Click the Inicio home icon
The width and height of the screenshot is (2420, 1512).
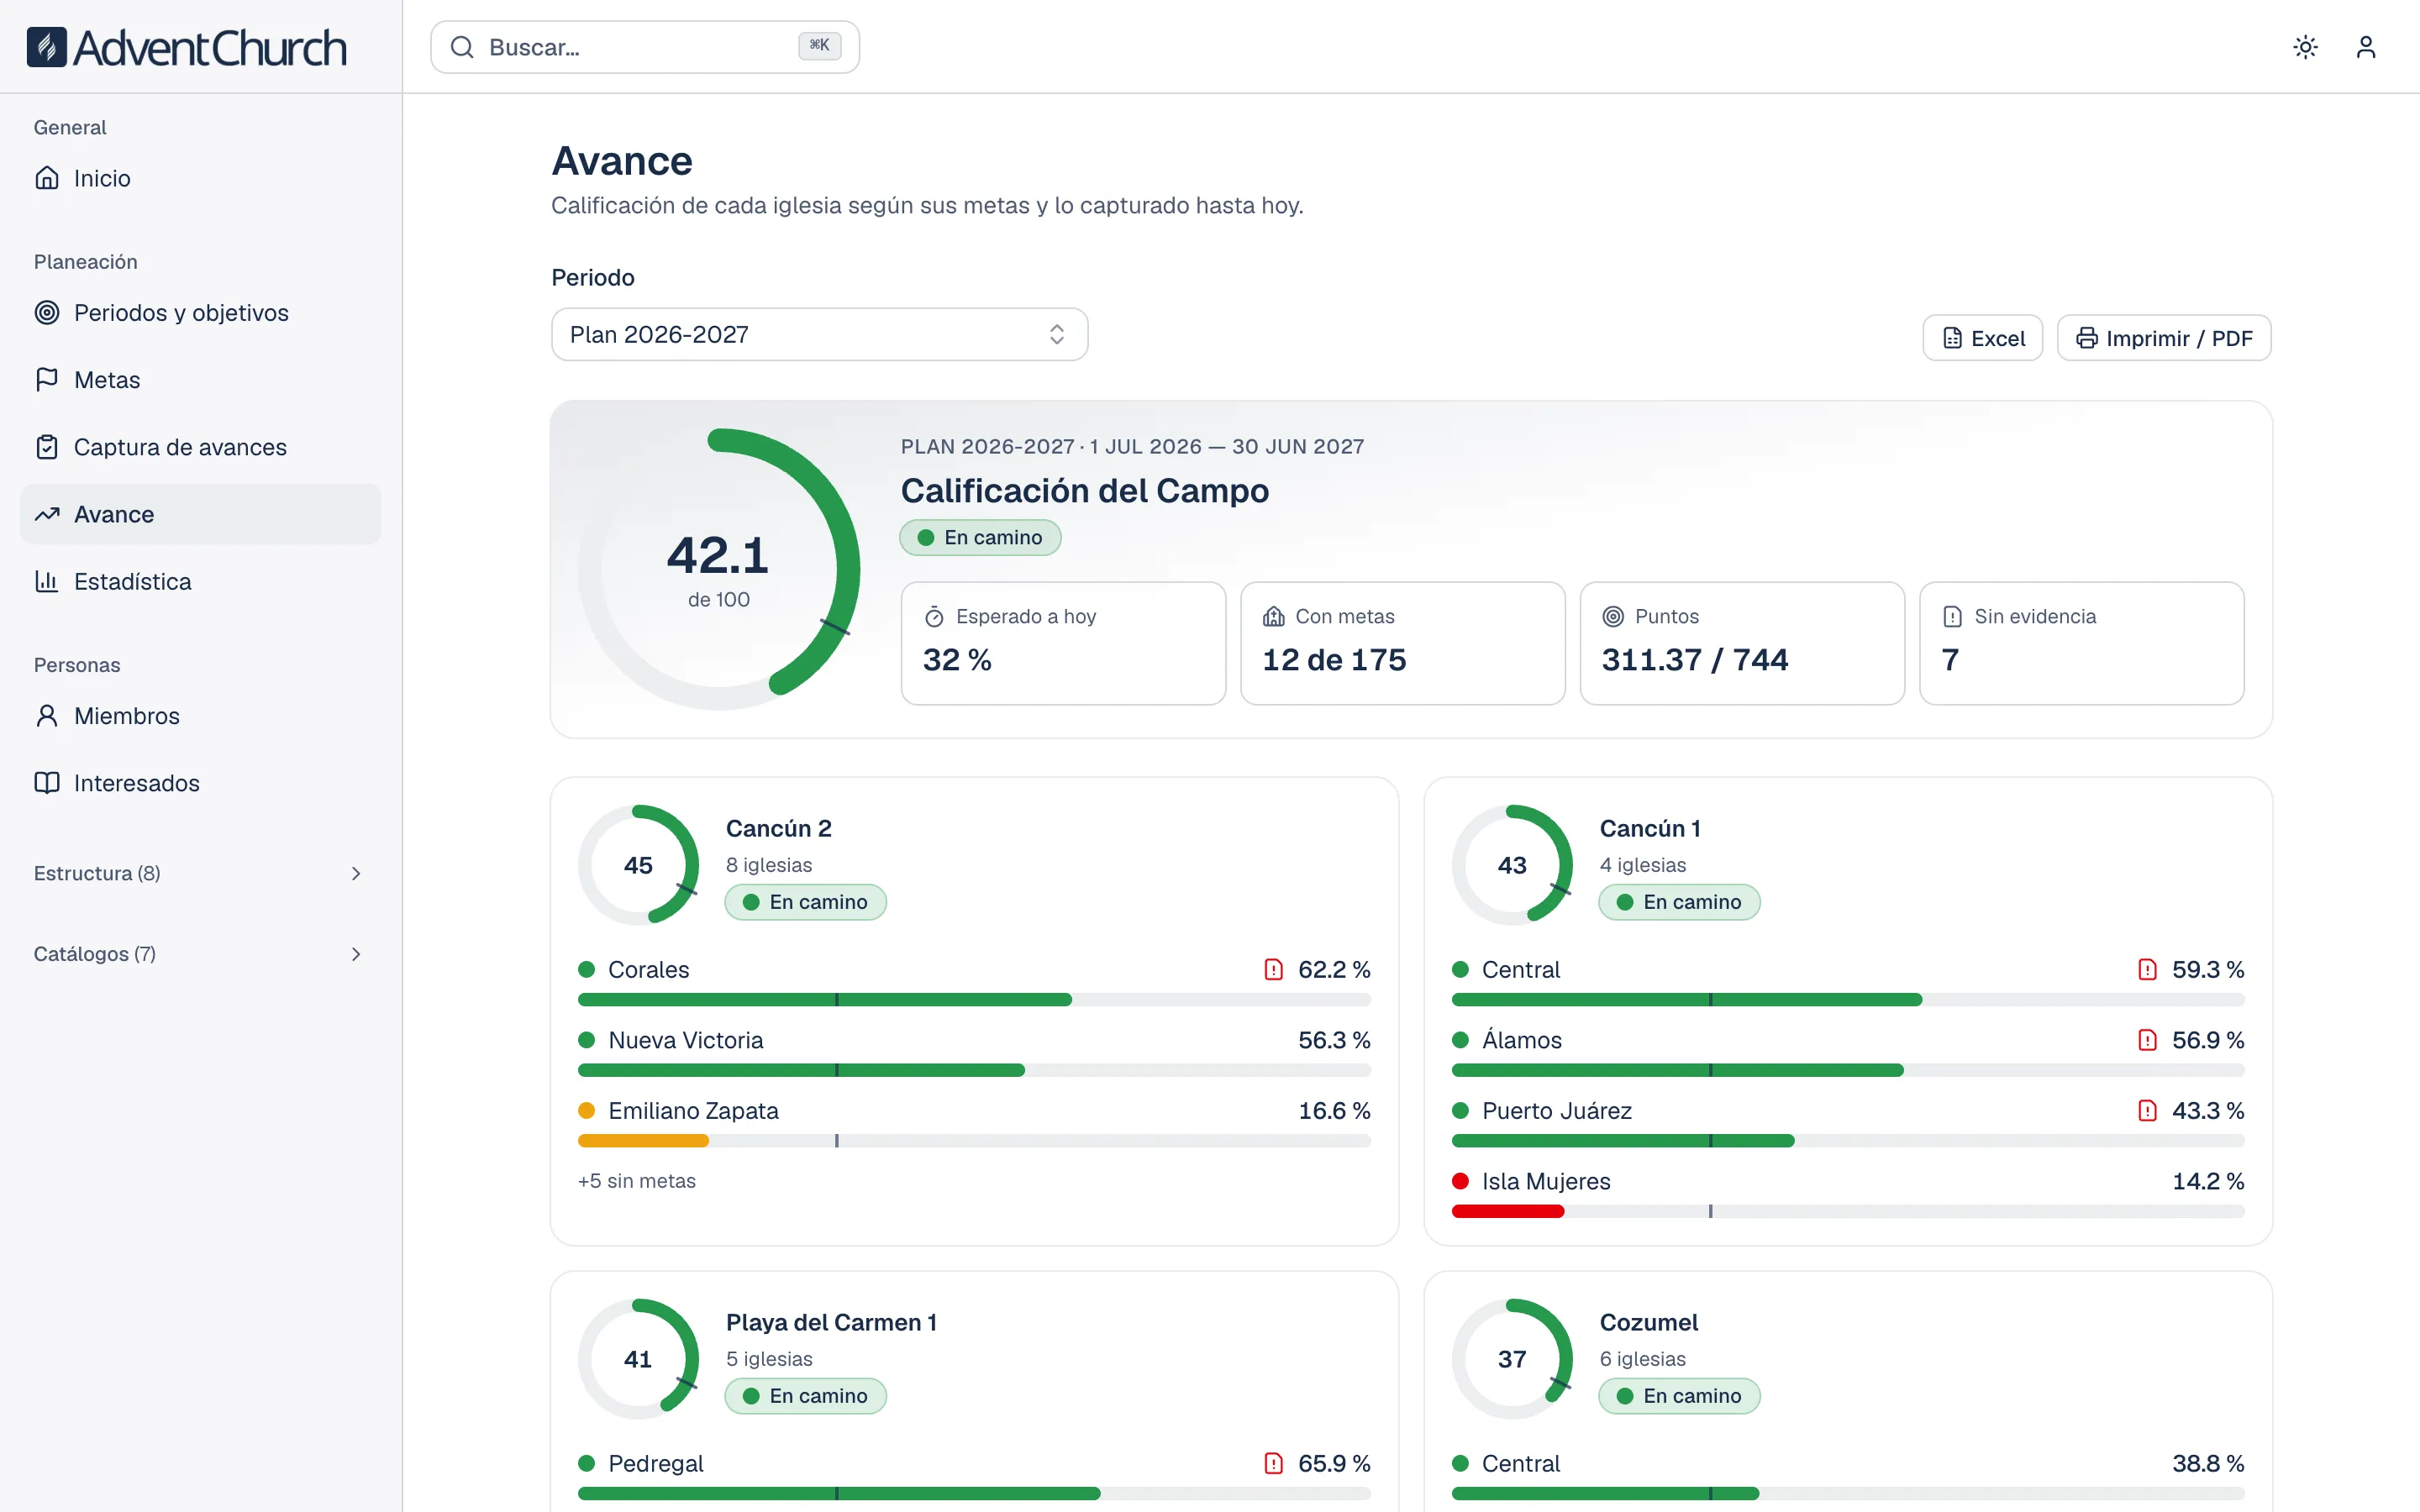click(x=47, y=178)
